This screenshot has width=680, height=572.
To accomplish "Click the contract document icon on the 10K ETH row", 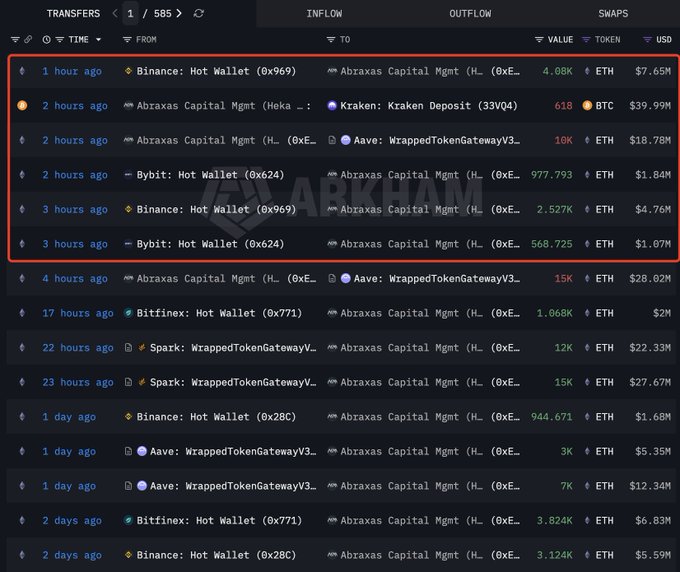I will [332, 140].
